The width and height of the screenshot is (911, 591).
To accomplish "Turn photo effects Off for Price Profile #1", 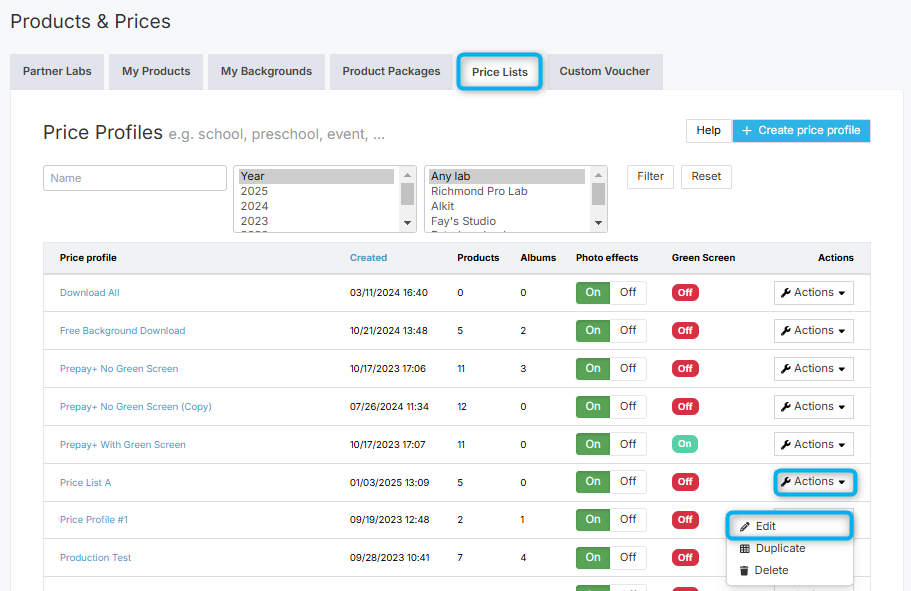I will click(628, 519).
